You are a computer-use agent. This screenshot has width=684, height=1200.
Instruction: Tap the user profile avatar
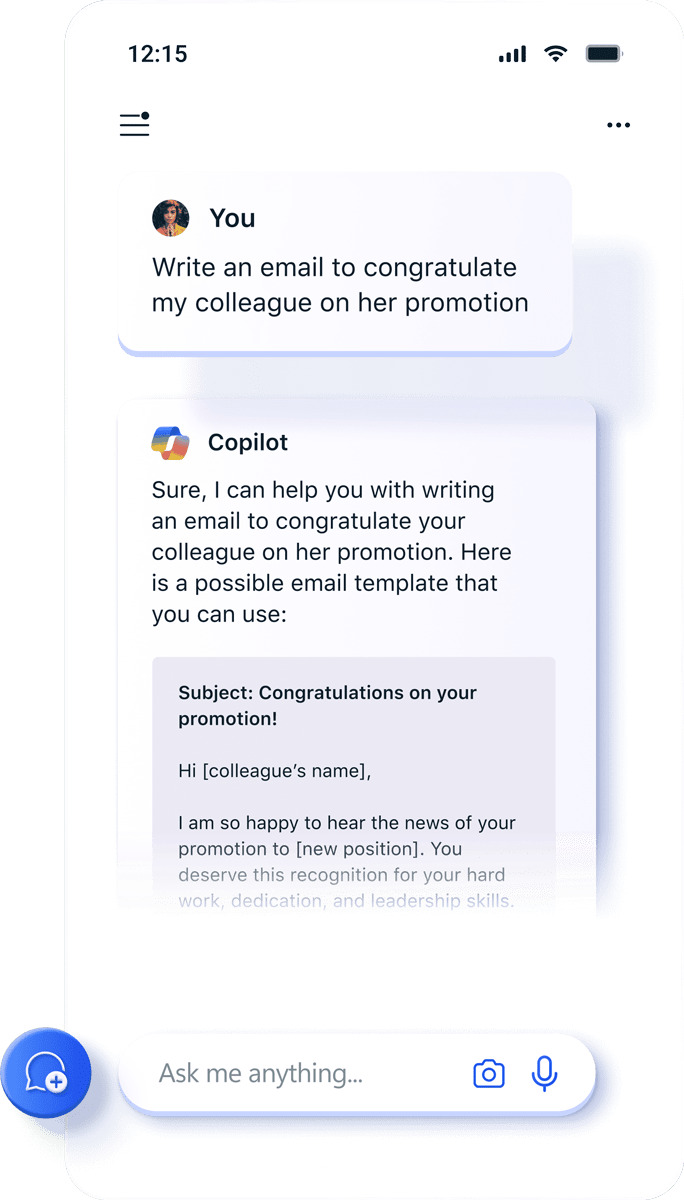(170, 218)
